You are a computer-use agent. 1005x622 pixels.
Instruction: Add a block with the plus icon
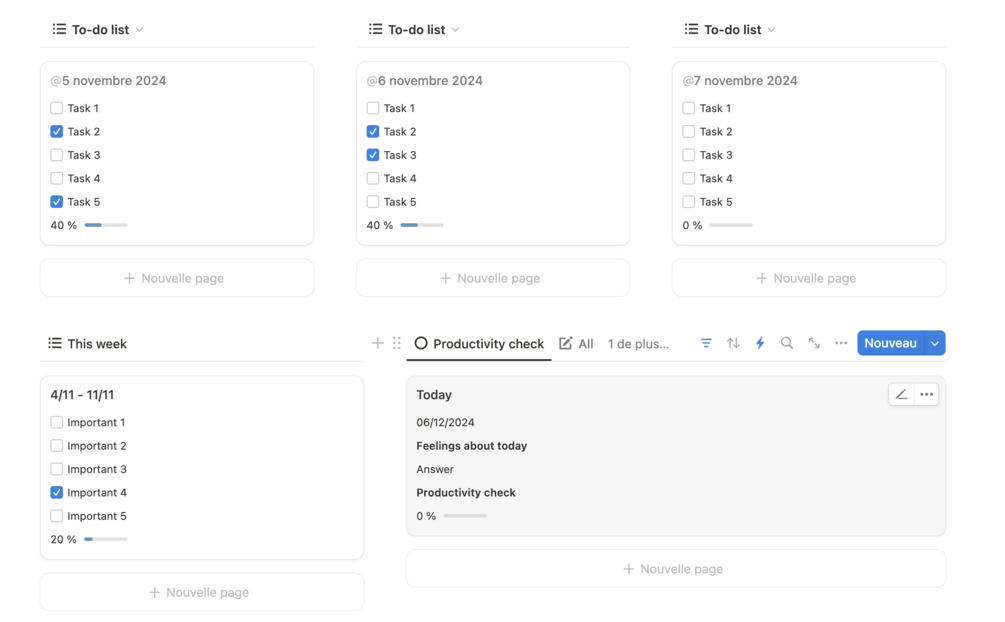(377, 343)
